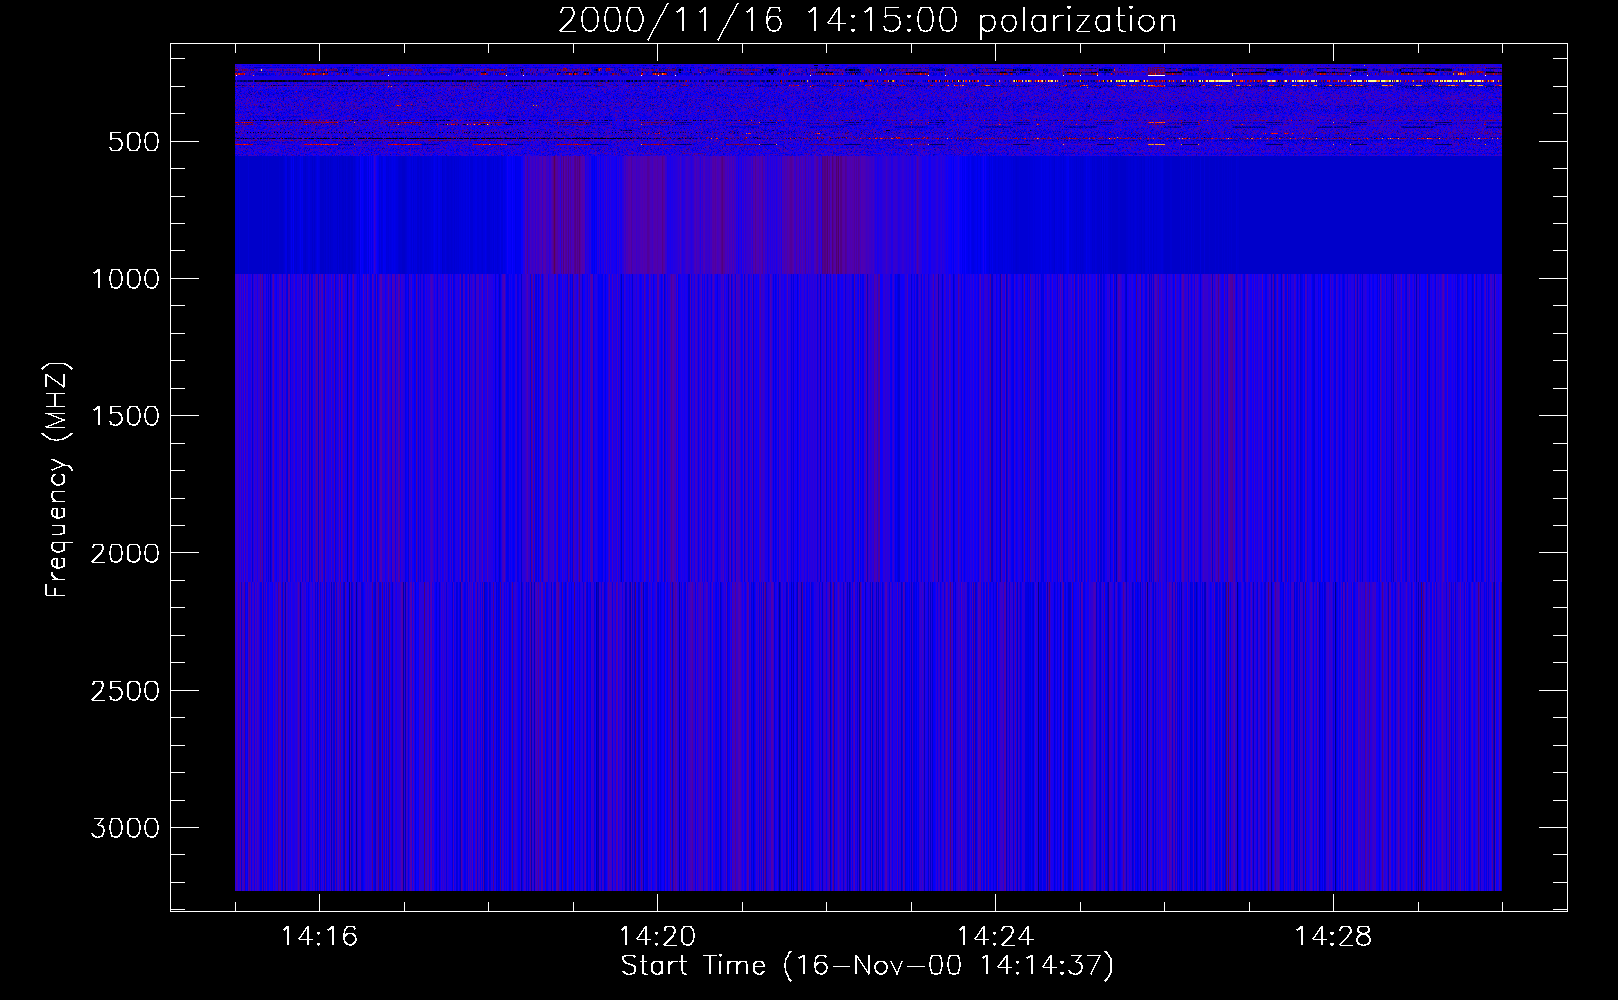1618x1000 pixels.
Task: Click the 500 frequency tick label
Action: point(133,142)
